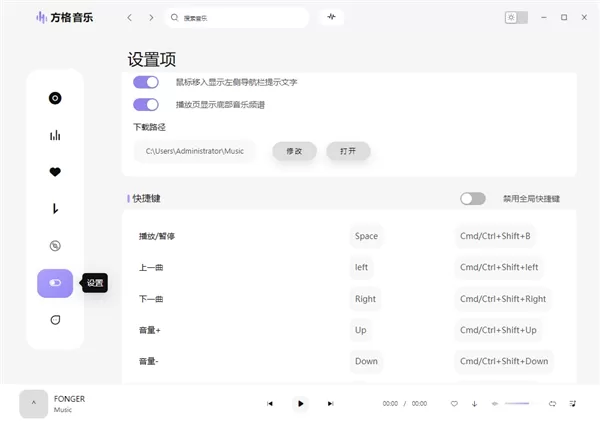Select the purple settings sidebar button
The height and width of the screenshot is (424, 600).
tap(55, 283)
